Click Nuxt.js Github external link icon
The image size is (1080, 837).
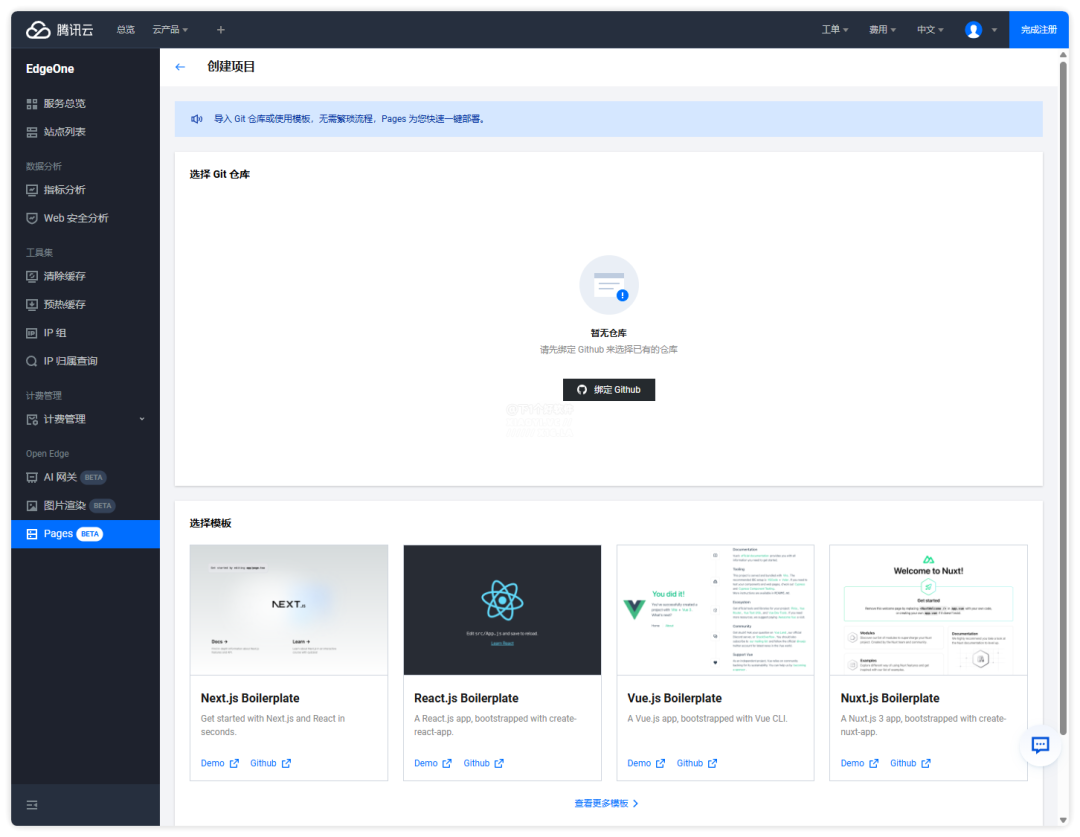[926, 763]
